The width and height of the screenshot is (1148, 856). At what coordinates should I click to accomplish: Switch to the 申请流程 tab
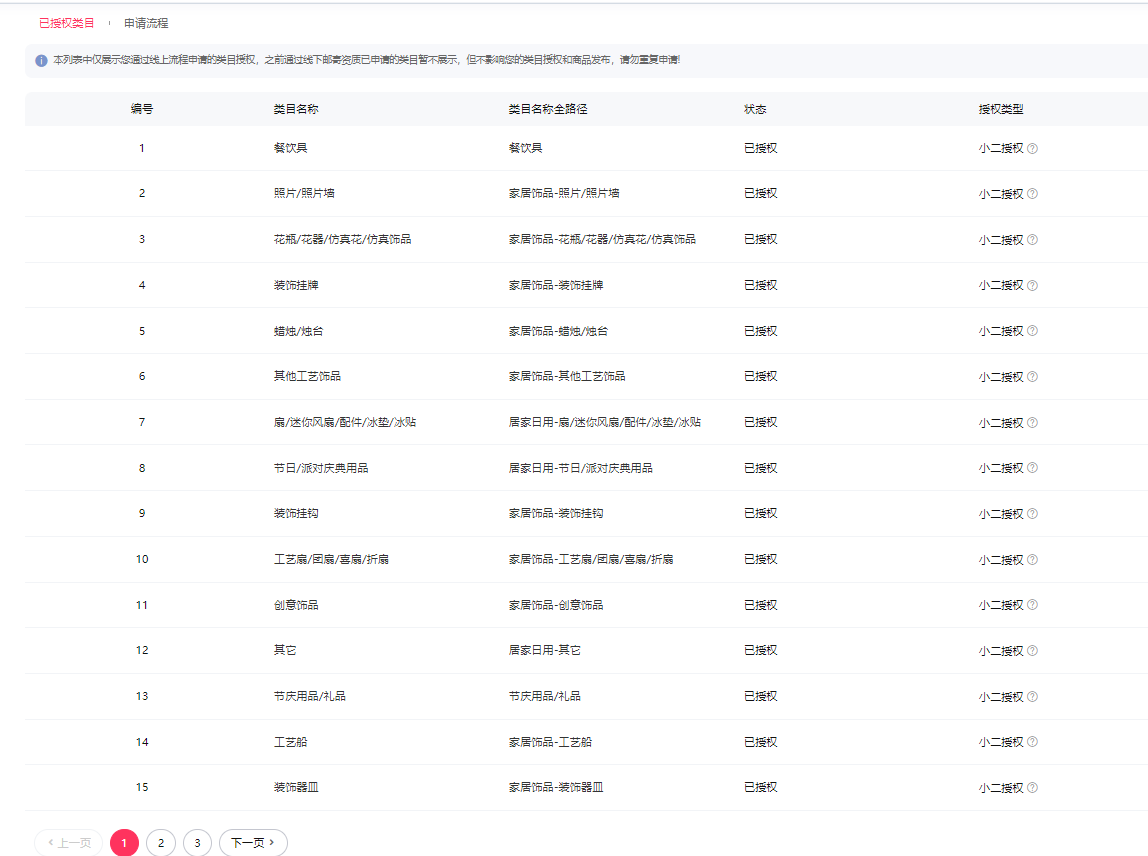tap(146, 23)
